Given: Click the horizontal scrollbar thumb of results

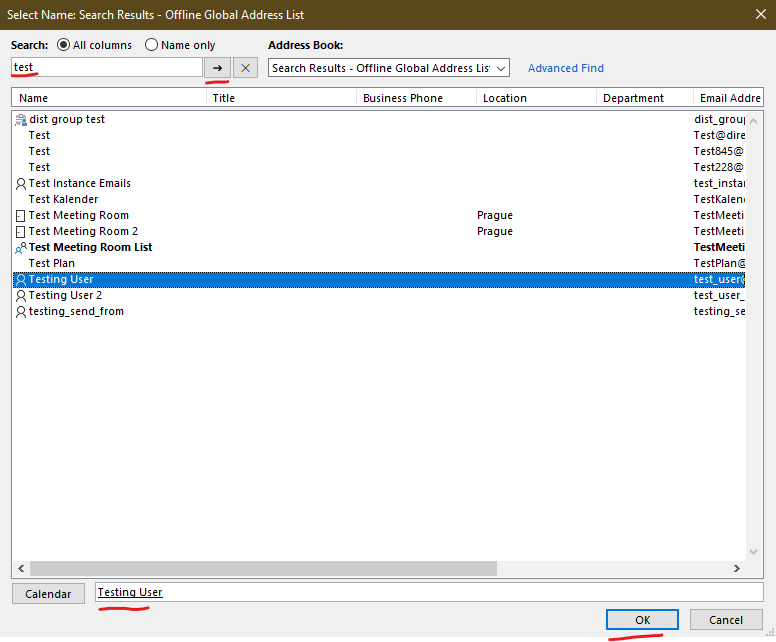Looking at the screenshot, I should 263,568.
